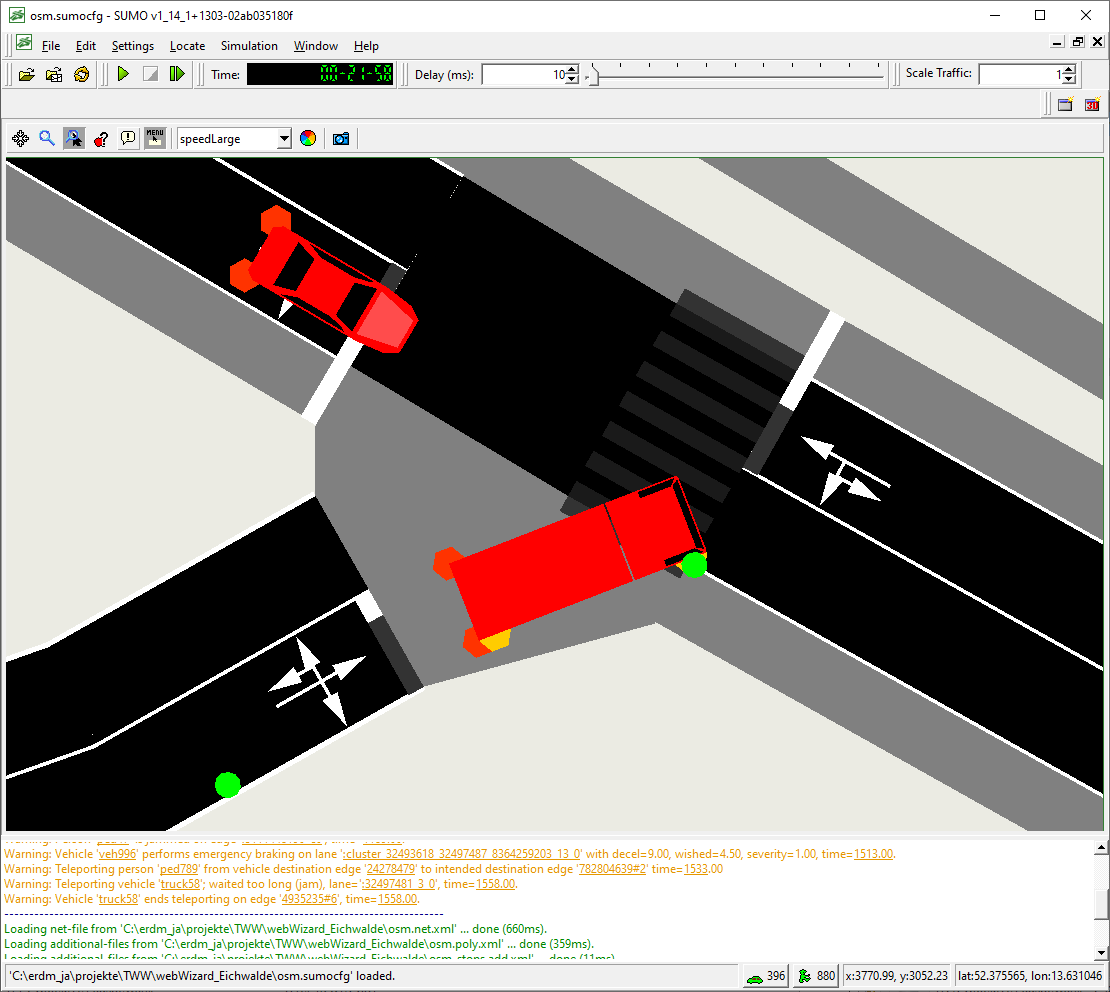Open a new 3D view window

(1091, 104)
